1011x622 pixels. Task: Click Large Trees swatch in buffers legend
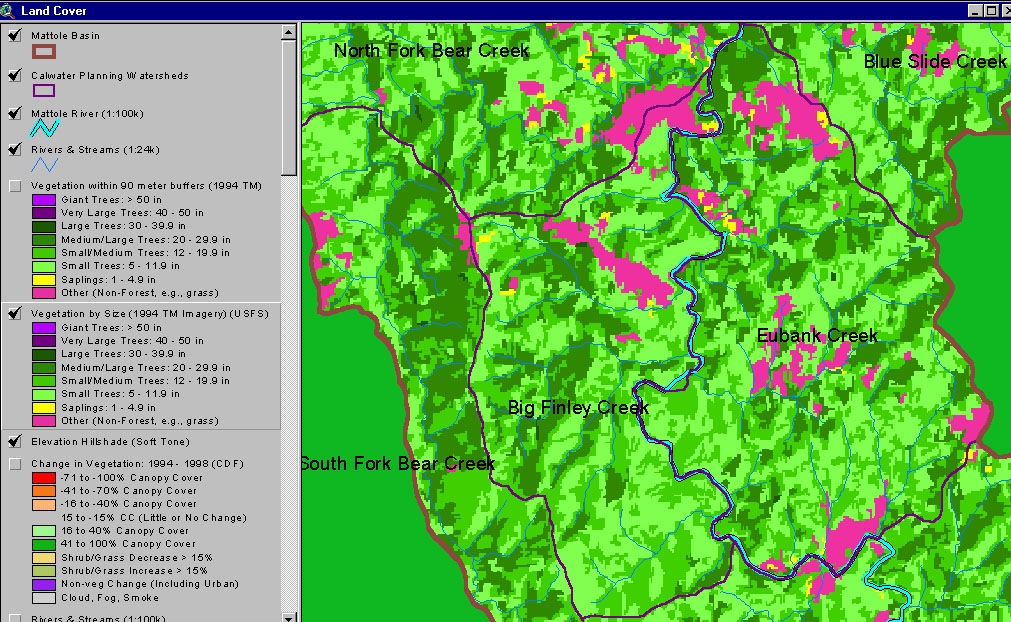pos(44,226)
